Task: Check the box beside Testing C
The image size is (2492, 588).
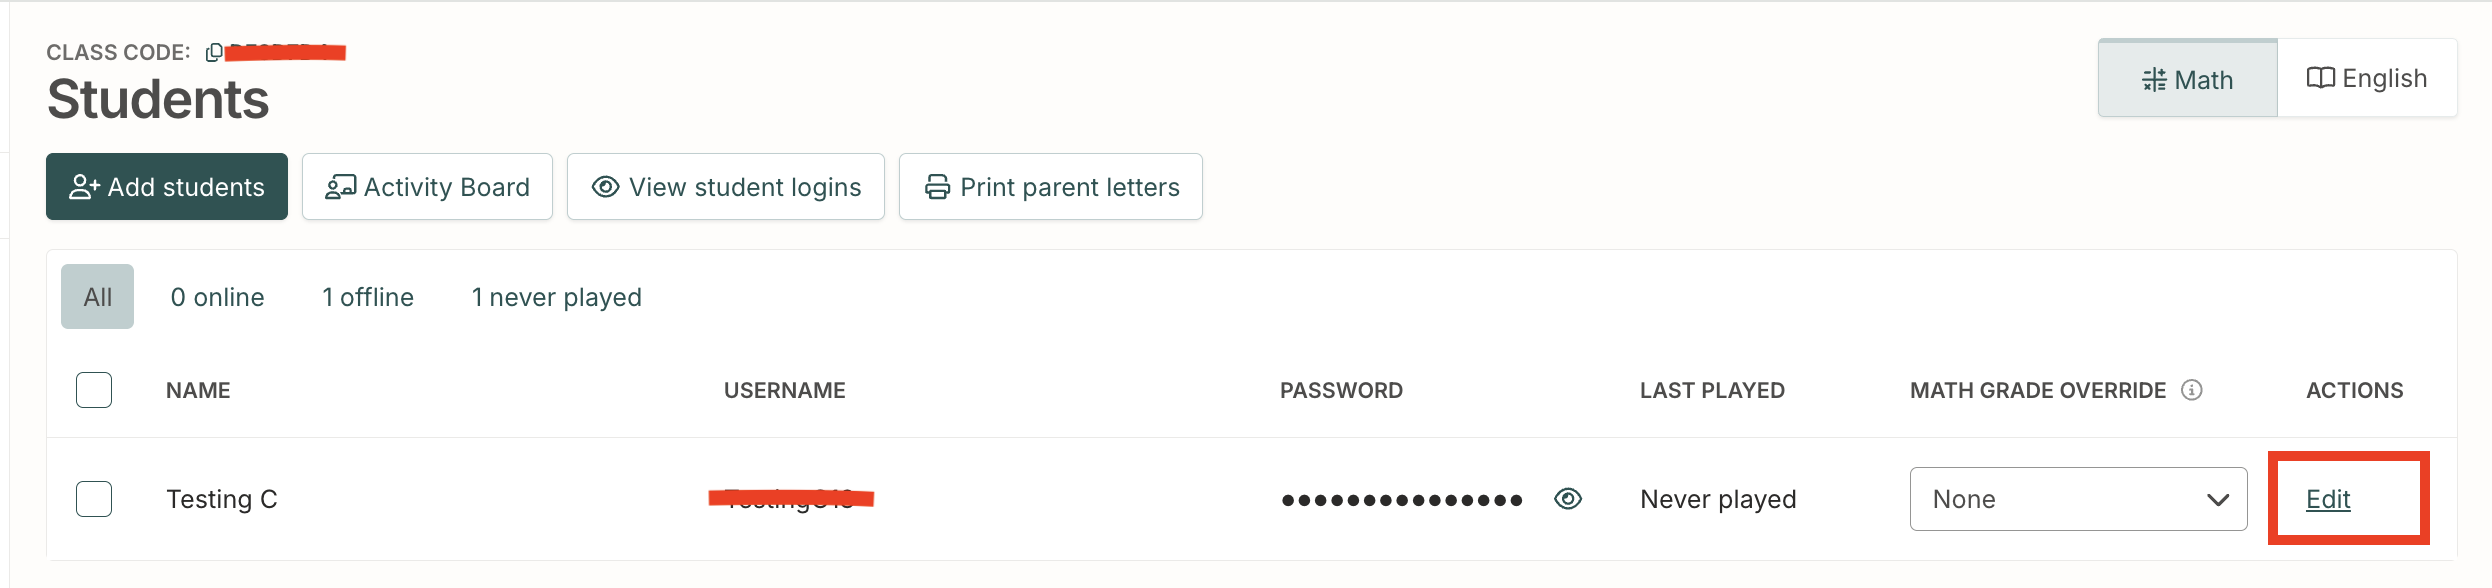Action: click(x=94, y=498)
